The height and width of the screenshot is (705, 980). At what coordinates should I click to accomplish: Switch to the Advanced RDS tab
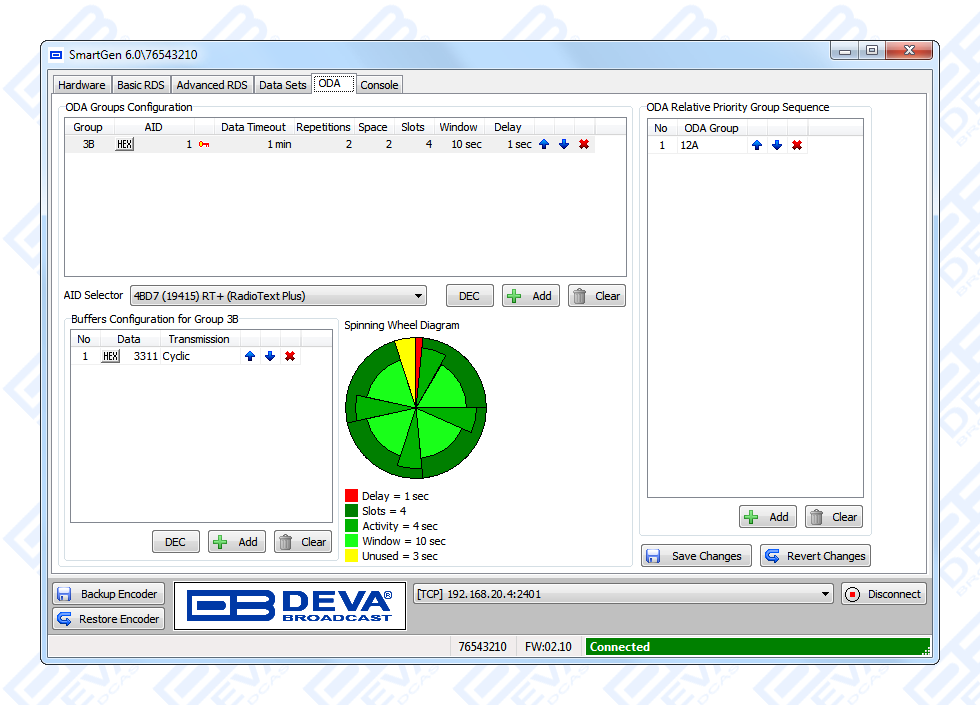(x=211, y=85)
